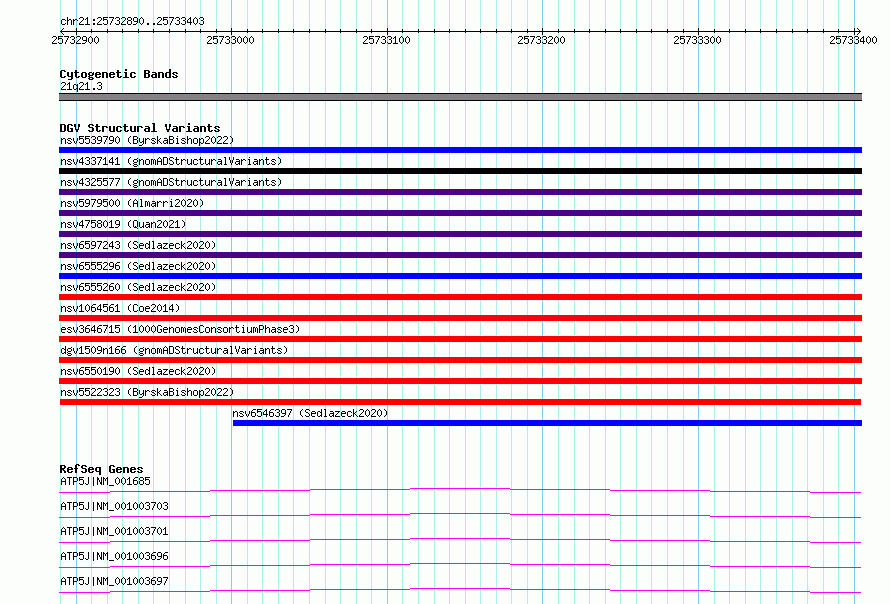The image size is (890, 604).
Task: Click the nsv4337141 (gnomADStructuralVariants) label
Action: pos(171,161)
